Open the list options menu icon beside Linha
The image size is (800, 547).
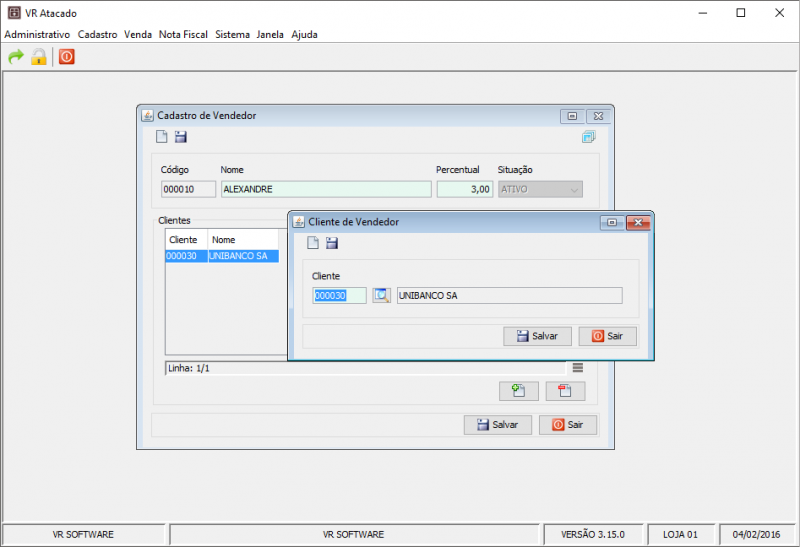[x=578, y=367]
